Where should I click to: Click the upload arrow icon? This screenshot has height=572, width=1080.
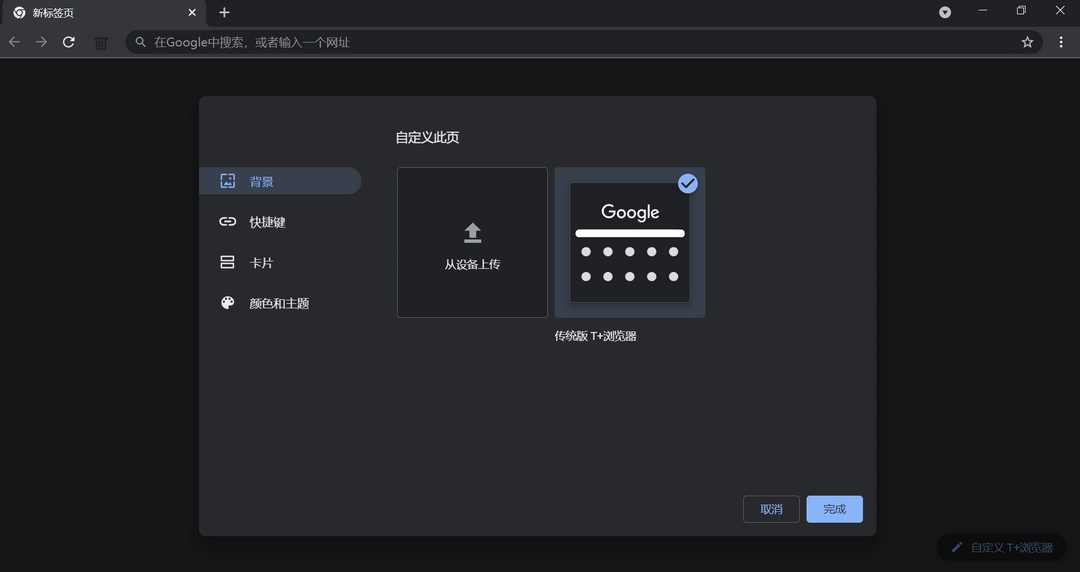point(472,233)
